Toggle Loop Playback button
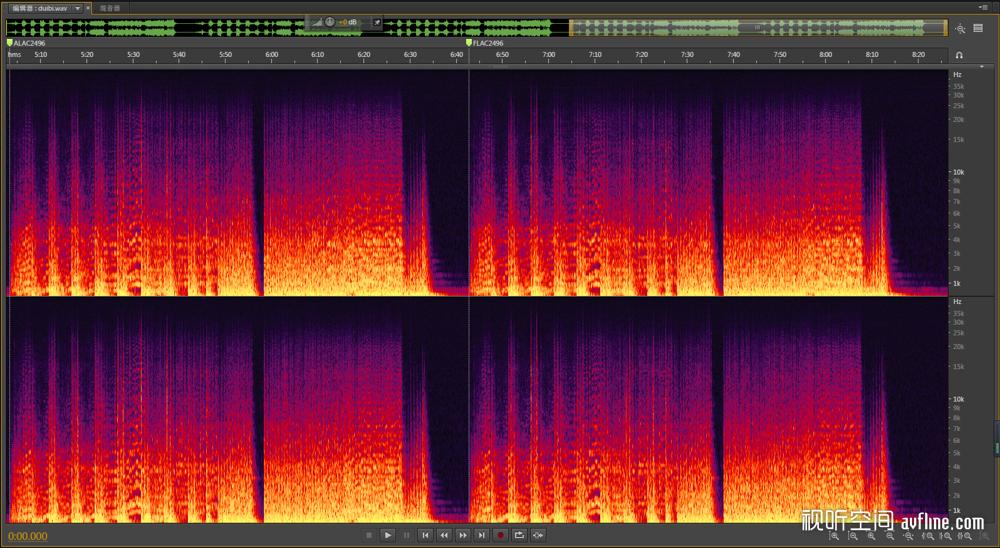1000x548 pixels. coord(519,535)
